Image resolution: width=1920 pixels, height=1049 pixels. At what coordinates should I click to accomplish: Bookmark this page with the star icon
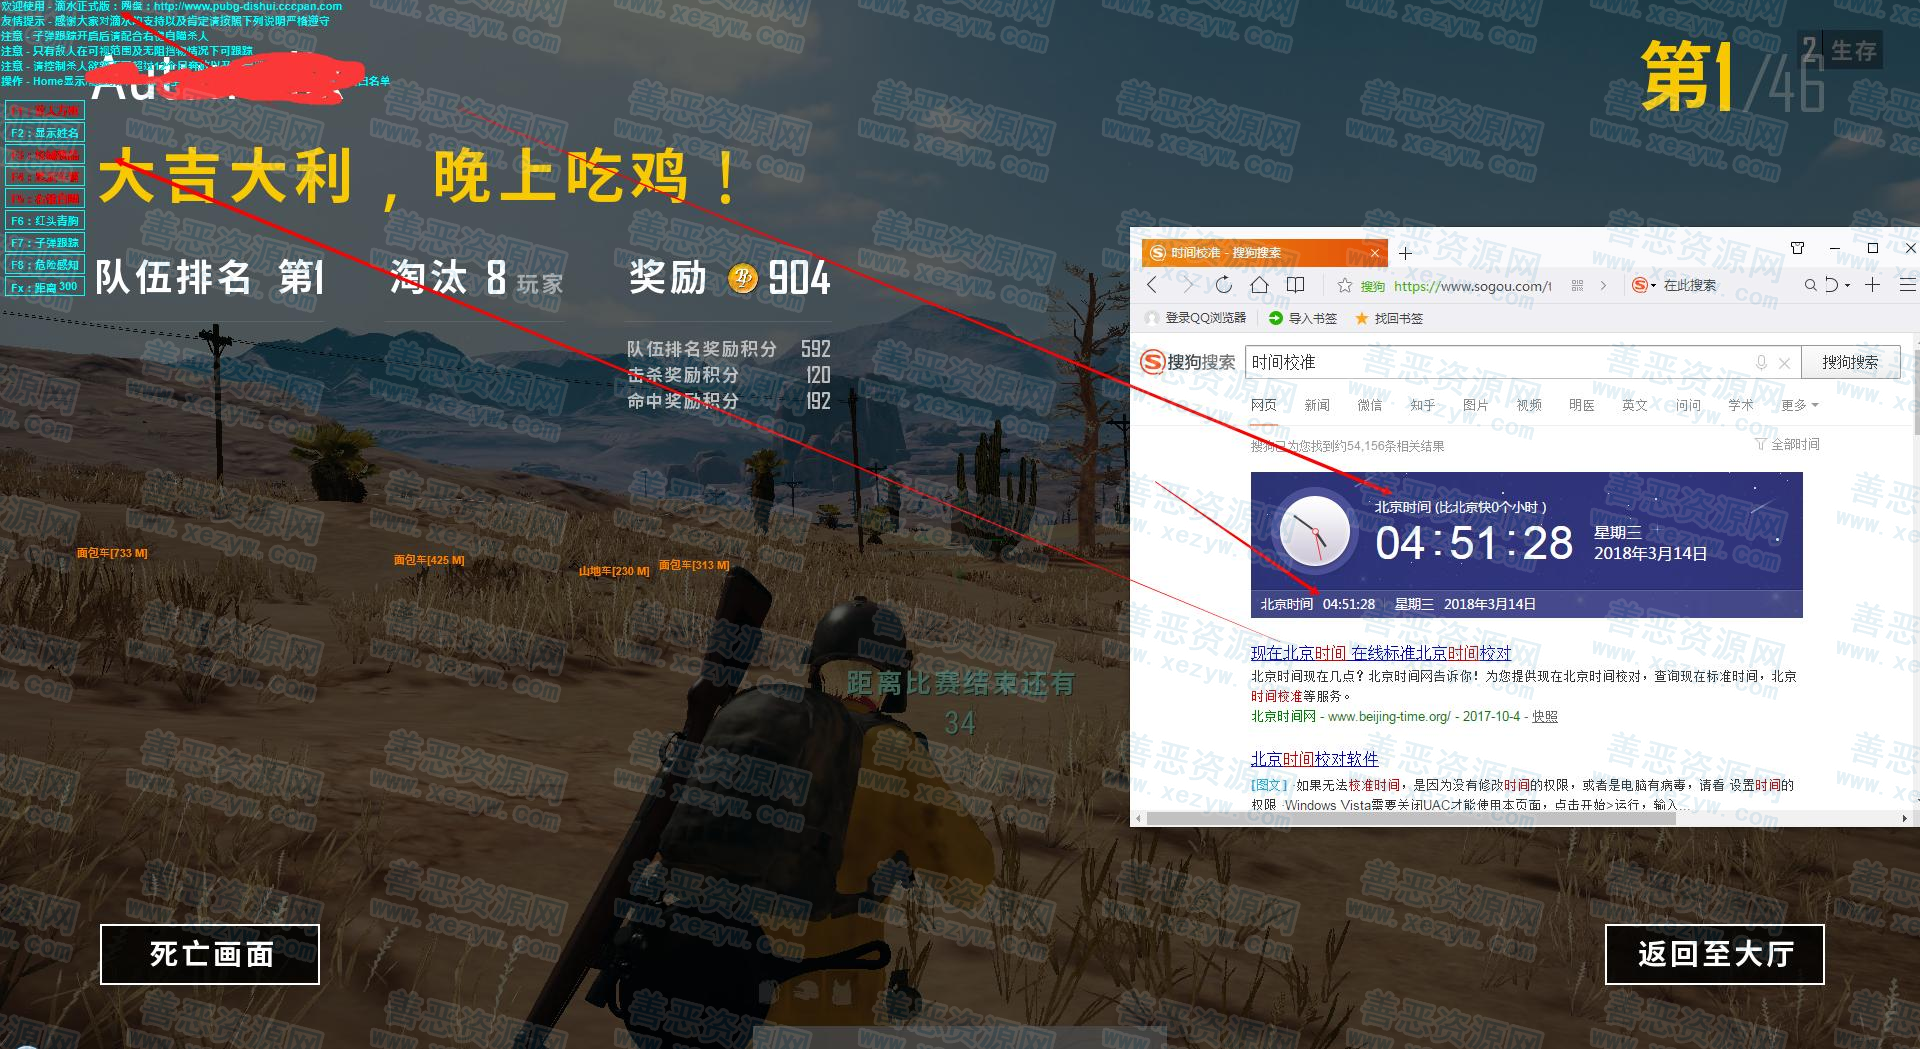coord(1345,286)
